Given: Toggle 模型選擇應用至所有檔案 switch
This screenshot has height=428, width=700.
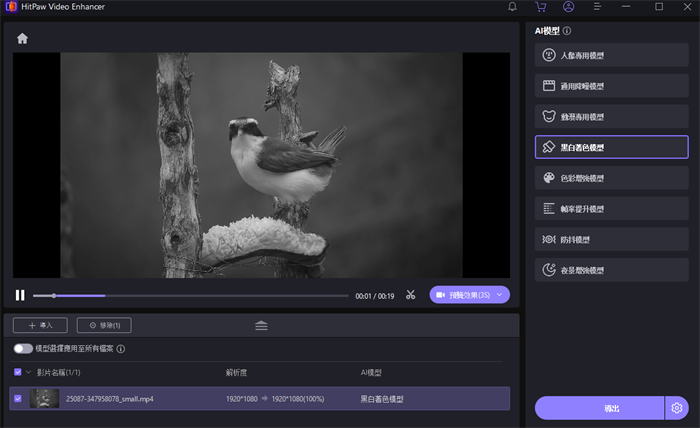Looking at the screenshot, I should pyautogui.click(x=23, y=348).
